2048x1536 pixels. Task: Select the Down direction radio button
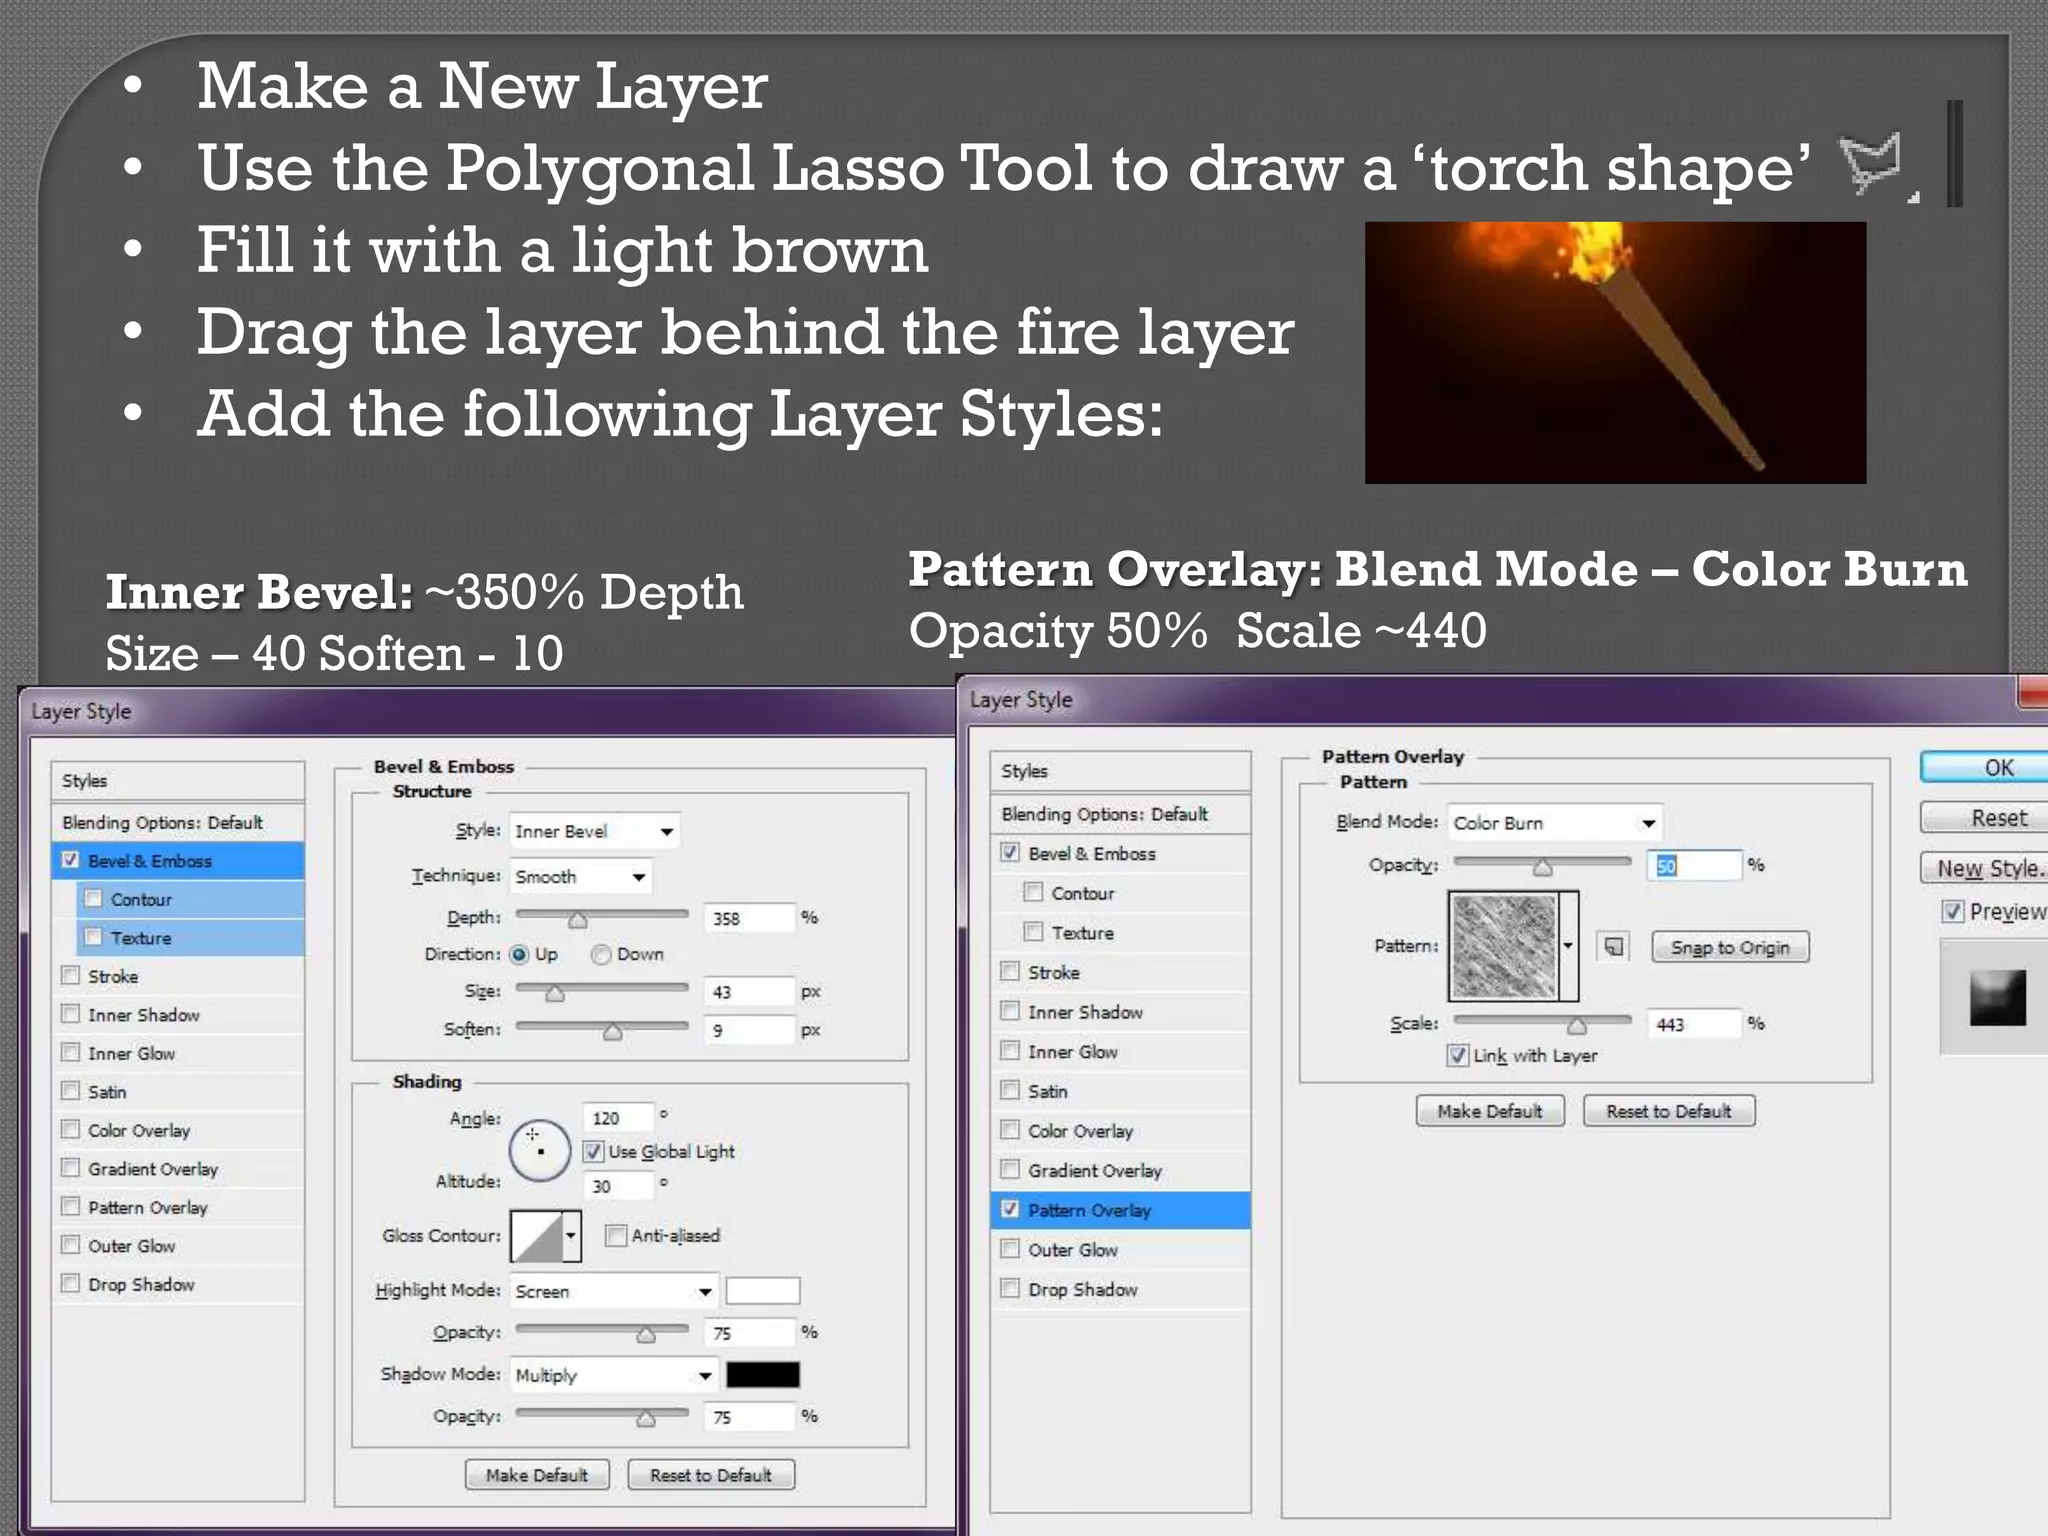click(x=601, y=954)
